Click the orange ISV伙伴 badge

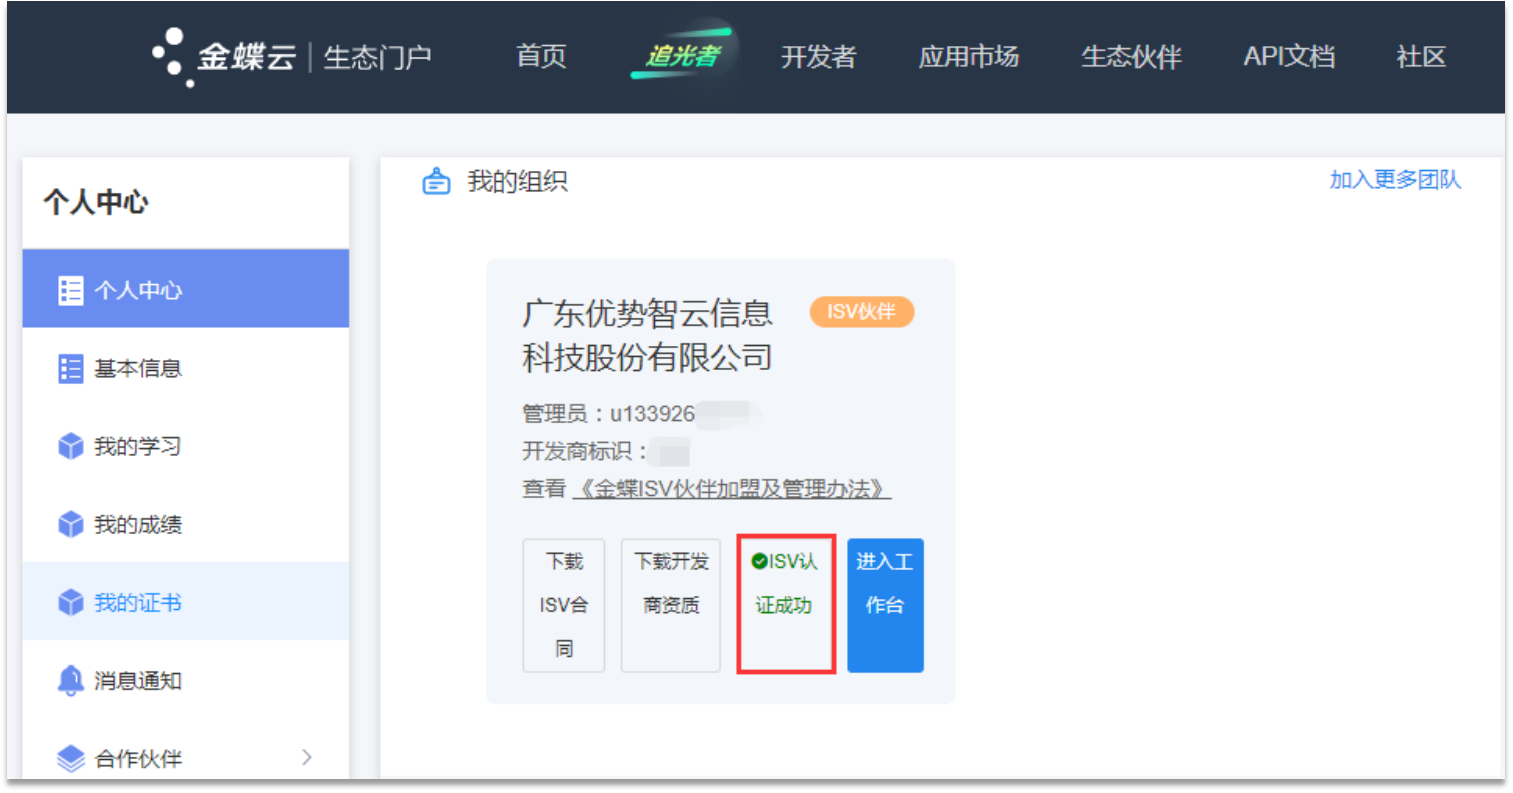[x=862, y=312]
